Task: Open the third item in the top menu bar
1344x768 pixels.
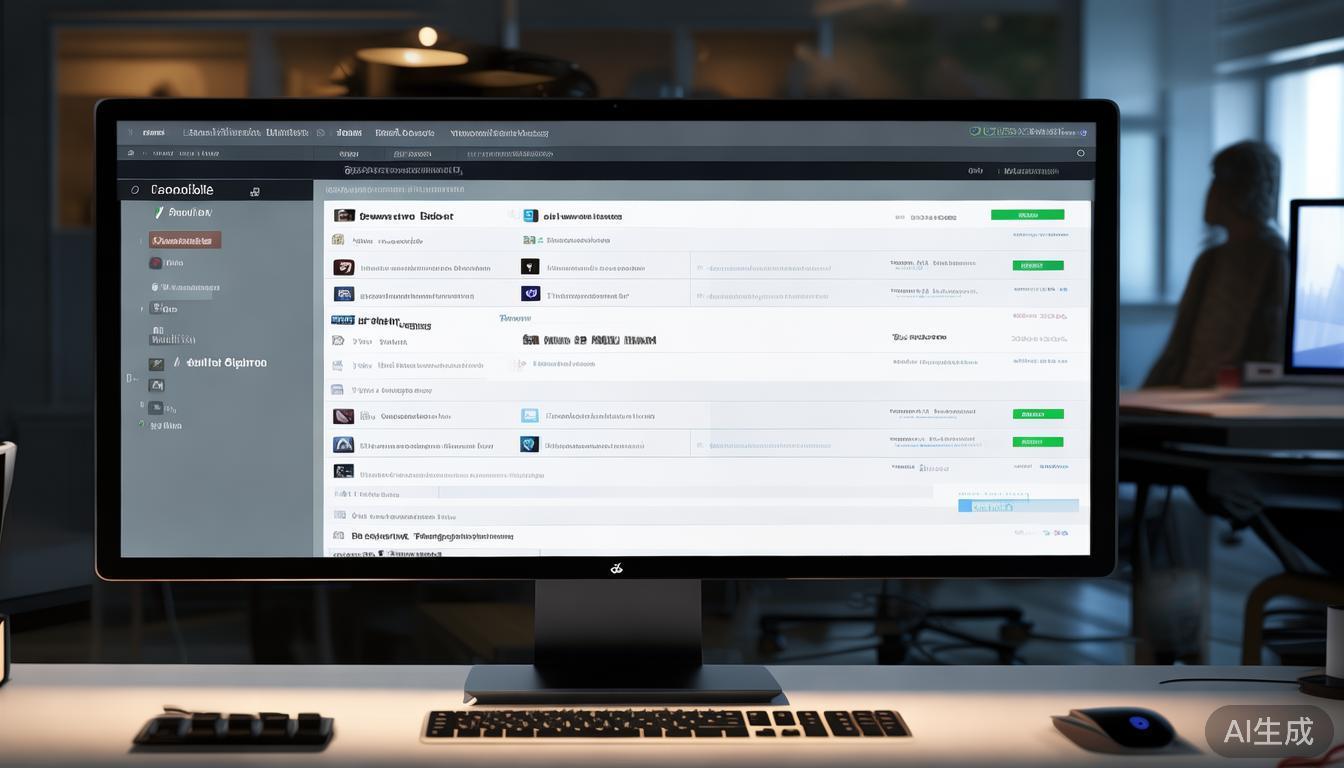Action: [x=349, y=132]
